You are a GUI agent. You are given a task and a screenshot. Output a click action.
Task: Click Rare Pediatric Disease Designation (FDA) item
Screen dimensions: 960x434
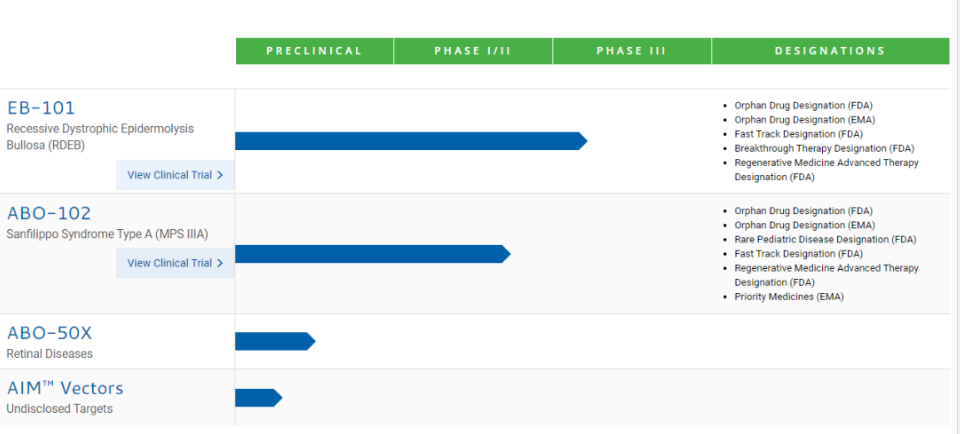[x=825, y=240]
